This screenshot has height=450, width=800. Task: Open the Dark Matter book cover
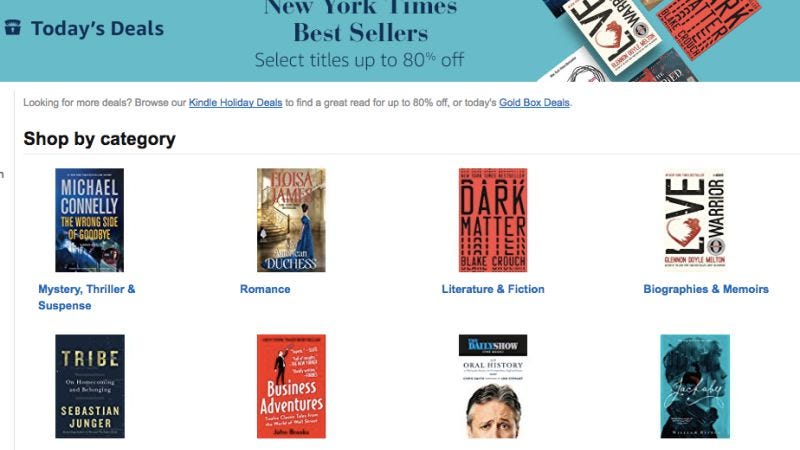(493, 220)
